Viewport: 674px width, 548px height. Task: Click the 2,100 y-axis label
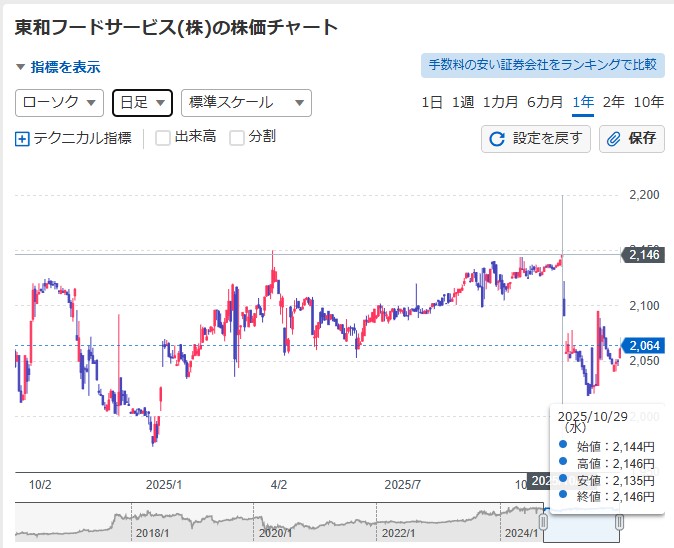[x=644, y=306]
